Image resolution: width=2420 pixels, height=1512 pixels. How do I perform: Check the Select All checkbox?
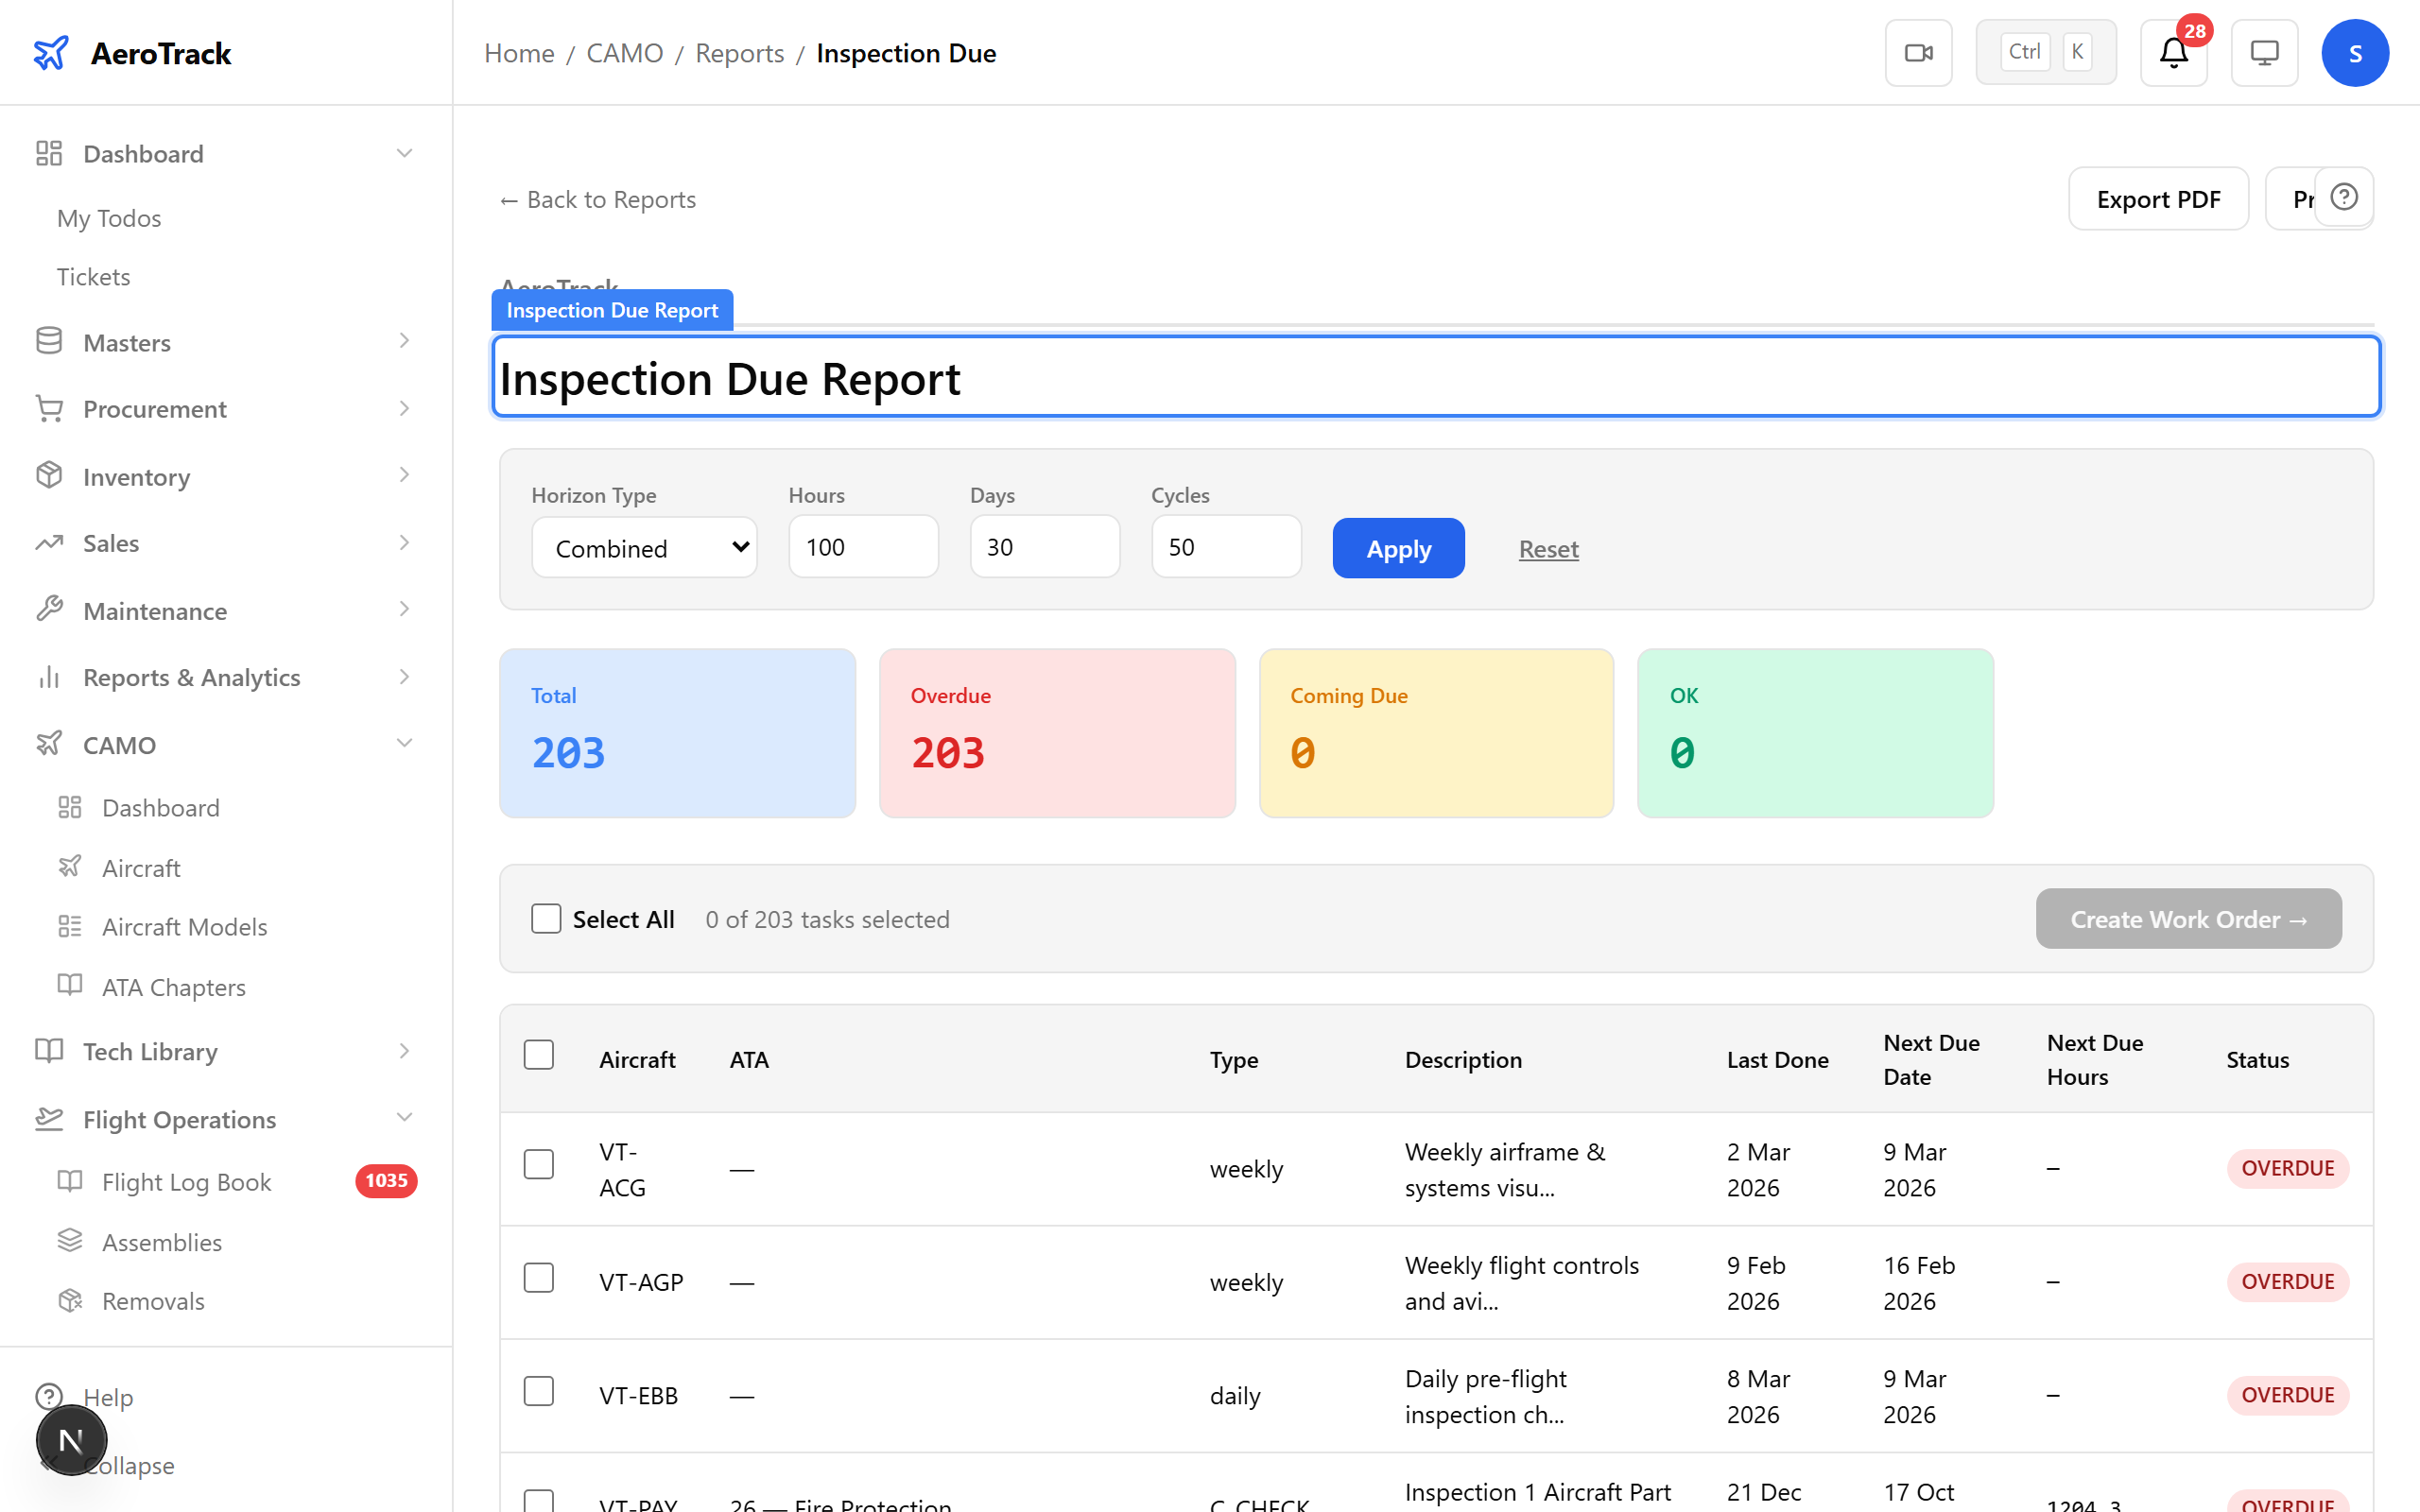[546, 918]
